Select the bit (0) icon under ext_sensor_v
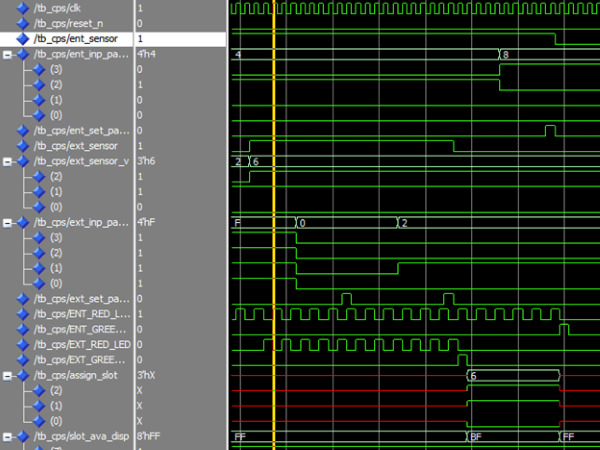This screenshot has width=600, height=450. click(39, 207)
